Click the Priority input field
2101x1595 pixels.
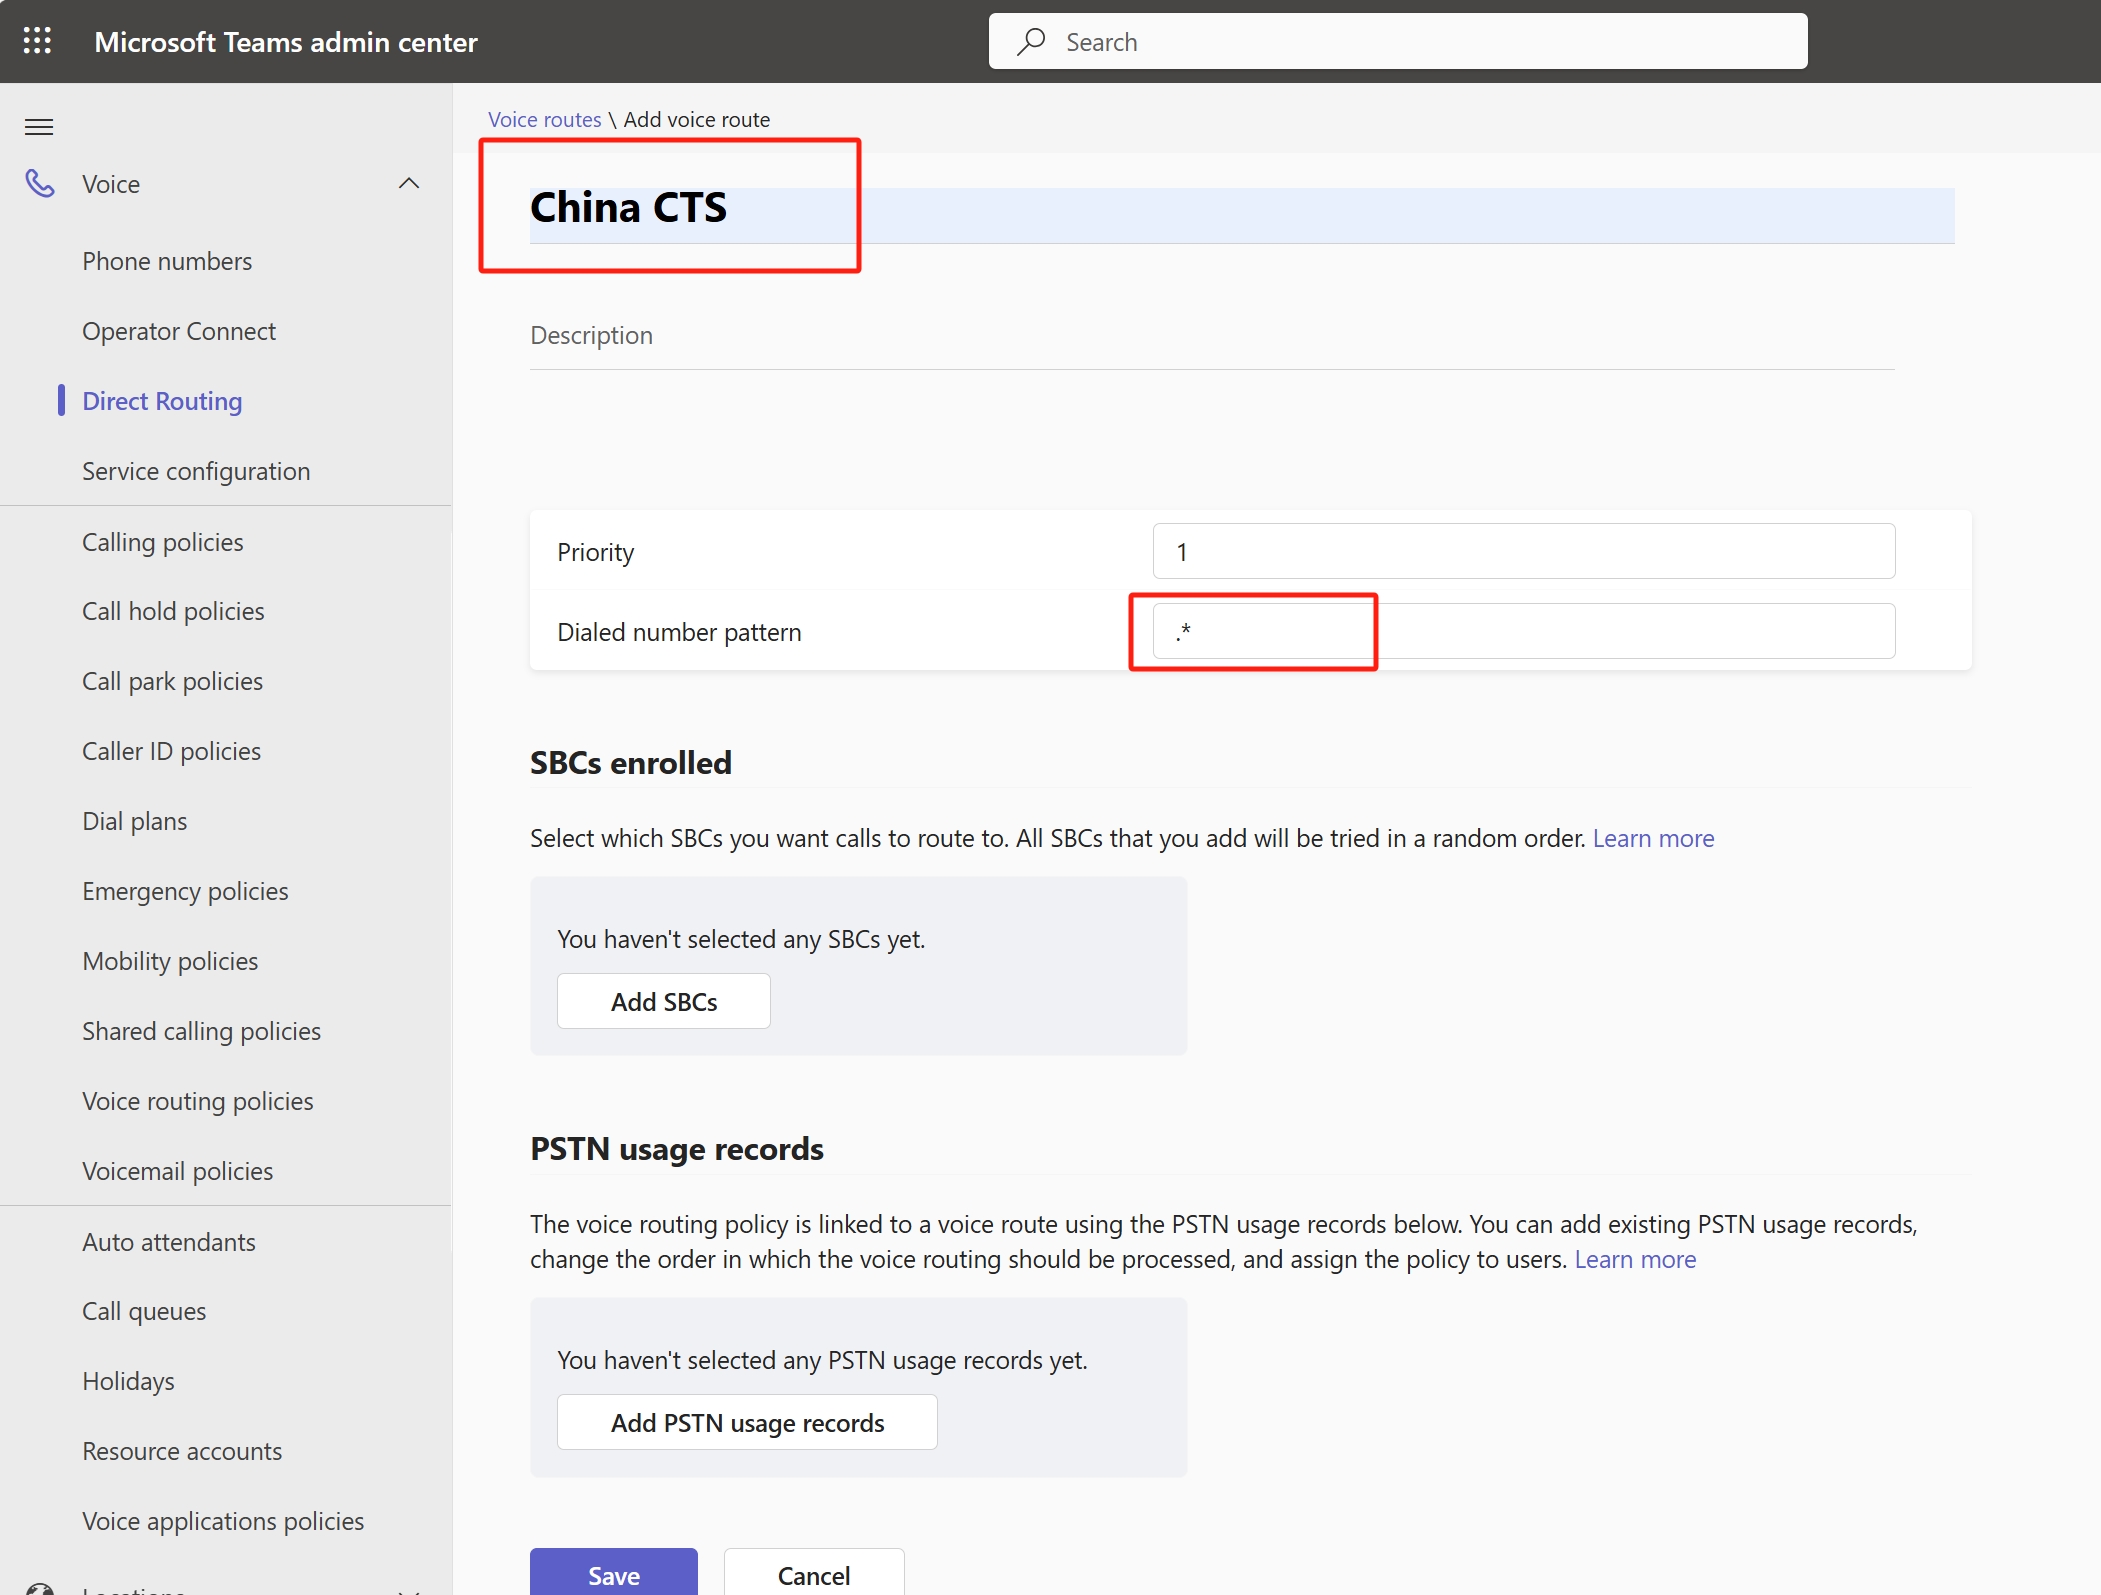point(1523,551)
